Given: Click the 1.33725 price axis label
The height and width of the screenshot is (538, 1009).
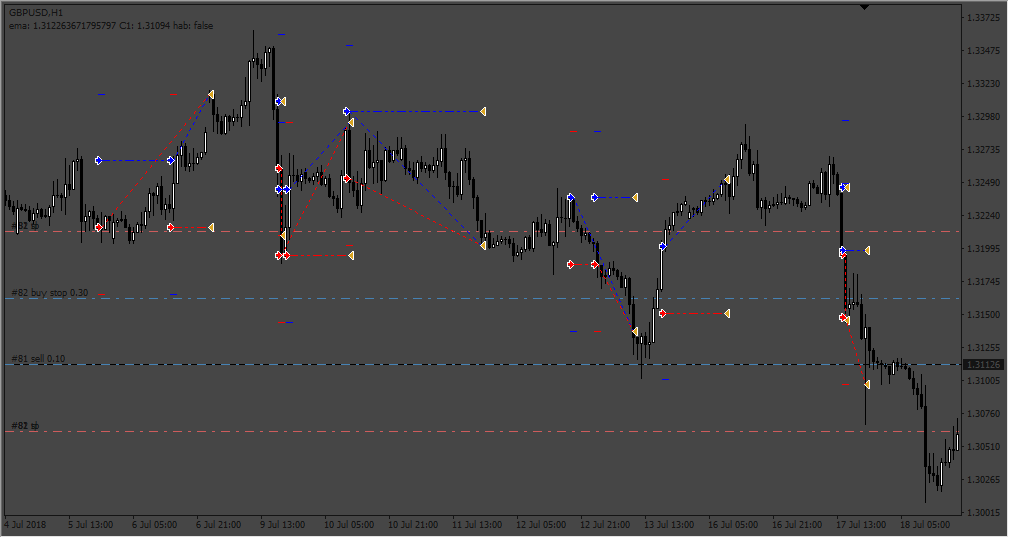Looking at the screenshot, I should click(x=984, y=18).
